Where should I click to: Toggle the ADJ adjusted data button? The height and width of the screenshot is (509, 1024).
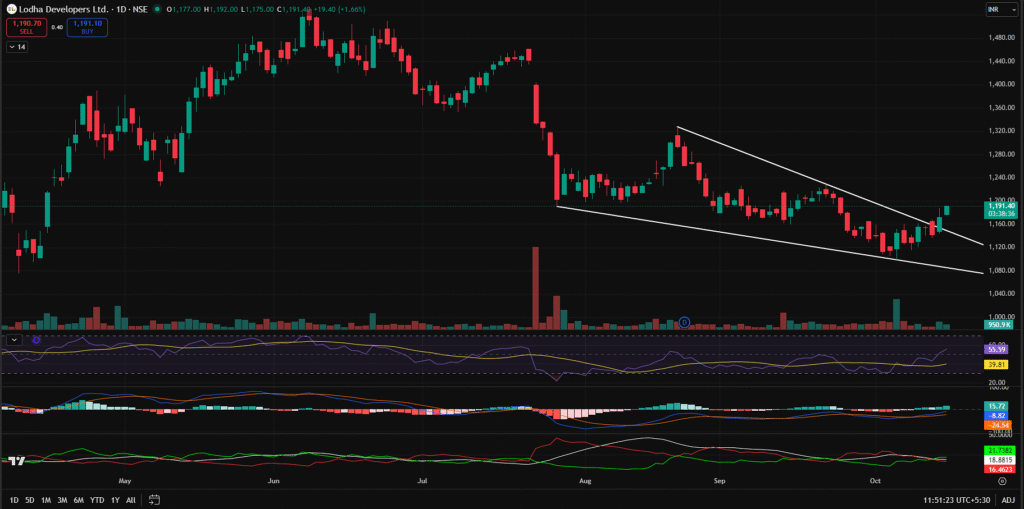pos(1008,499)
